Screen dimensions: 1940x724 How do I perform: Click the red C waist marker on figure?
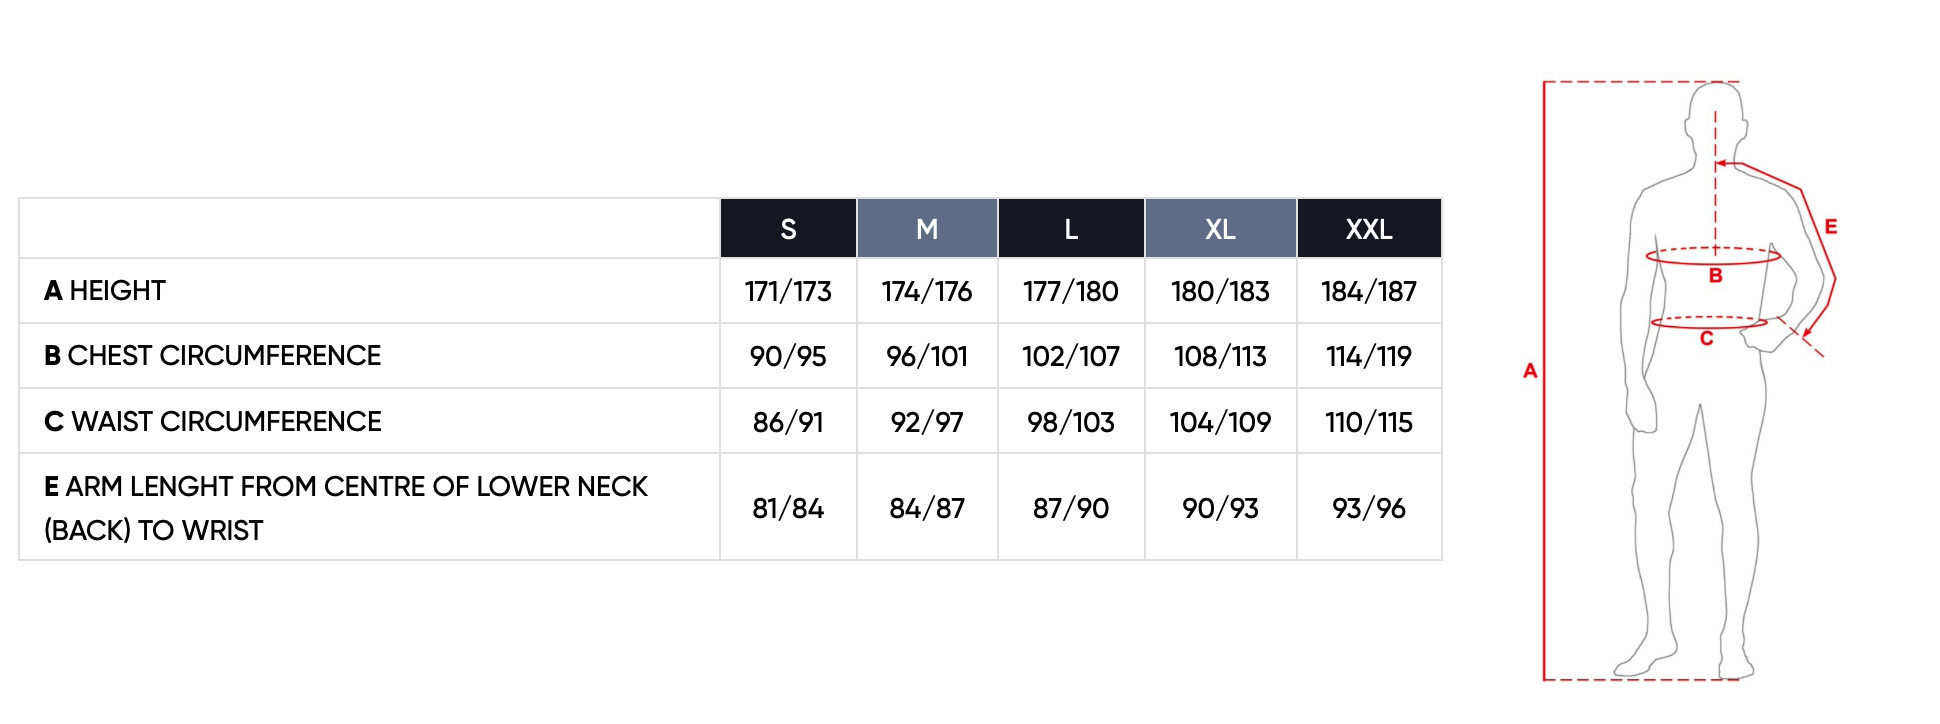click(1706, 339)
